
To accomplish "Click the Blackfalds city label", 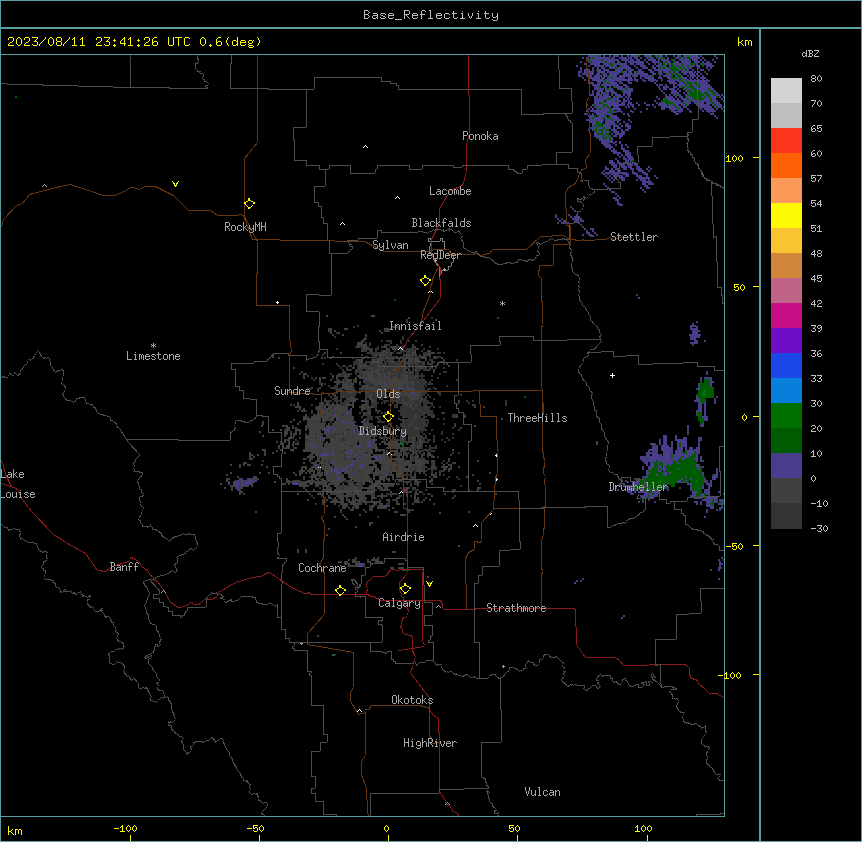I will [441, 223].
